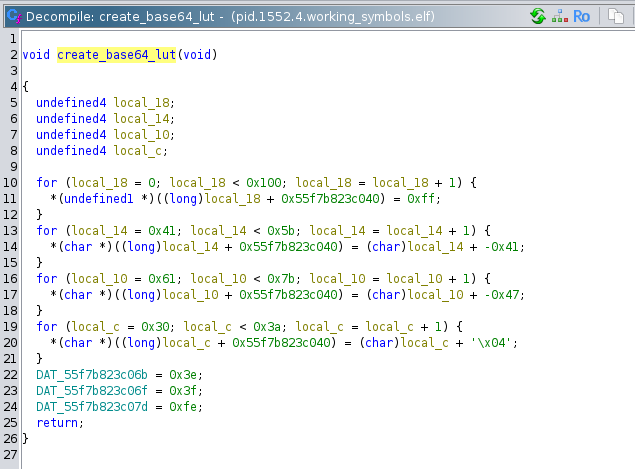Click the 0x3f value on line 23

pos(183,391)
